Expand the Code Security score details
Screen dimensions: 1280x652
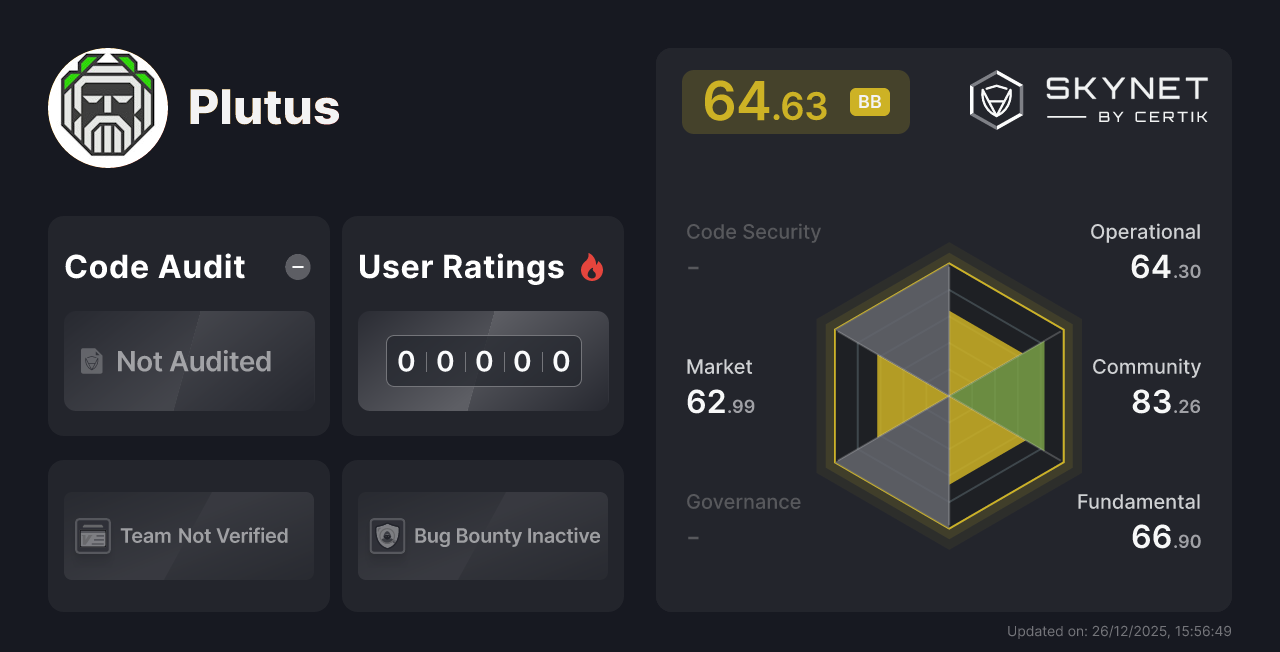pyautogui.click(x=753, y=246)
